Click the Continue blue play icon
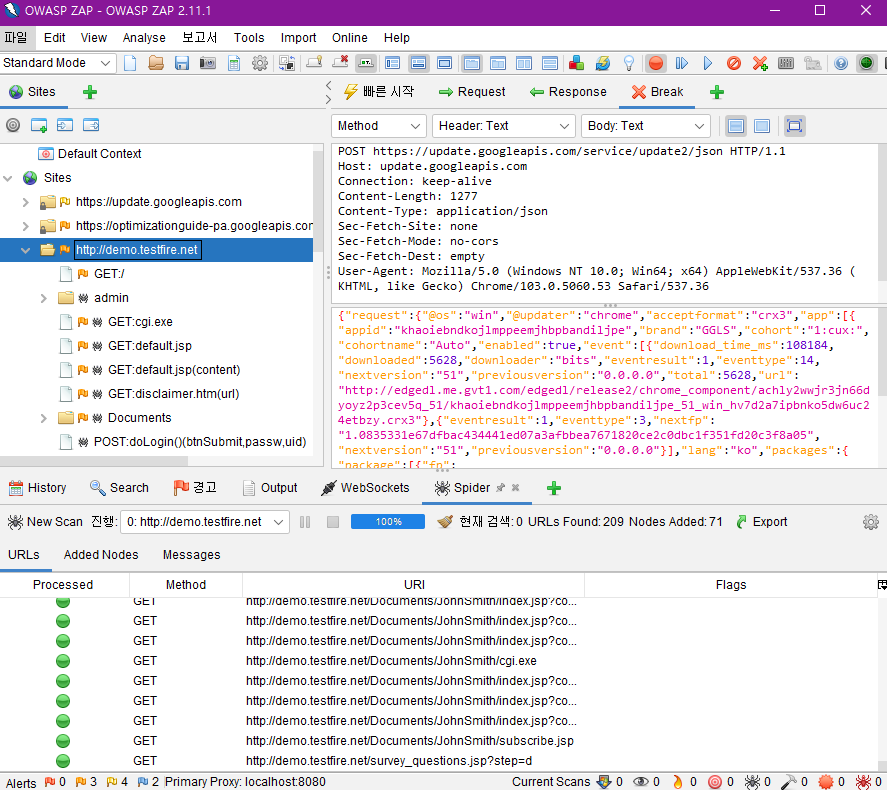Screen dimensions: 887x790 708,63
